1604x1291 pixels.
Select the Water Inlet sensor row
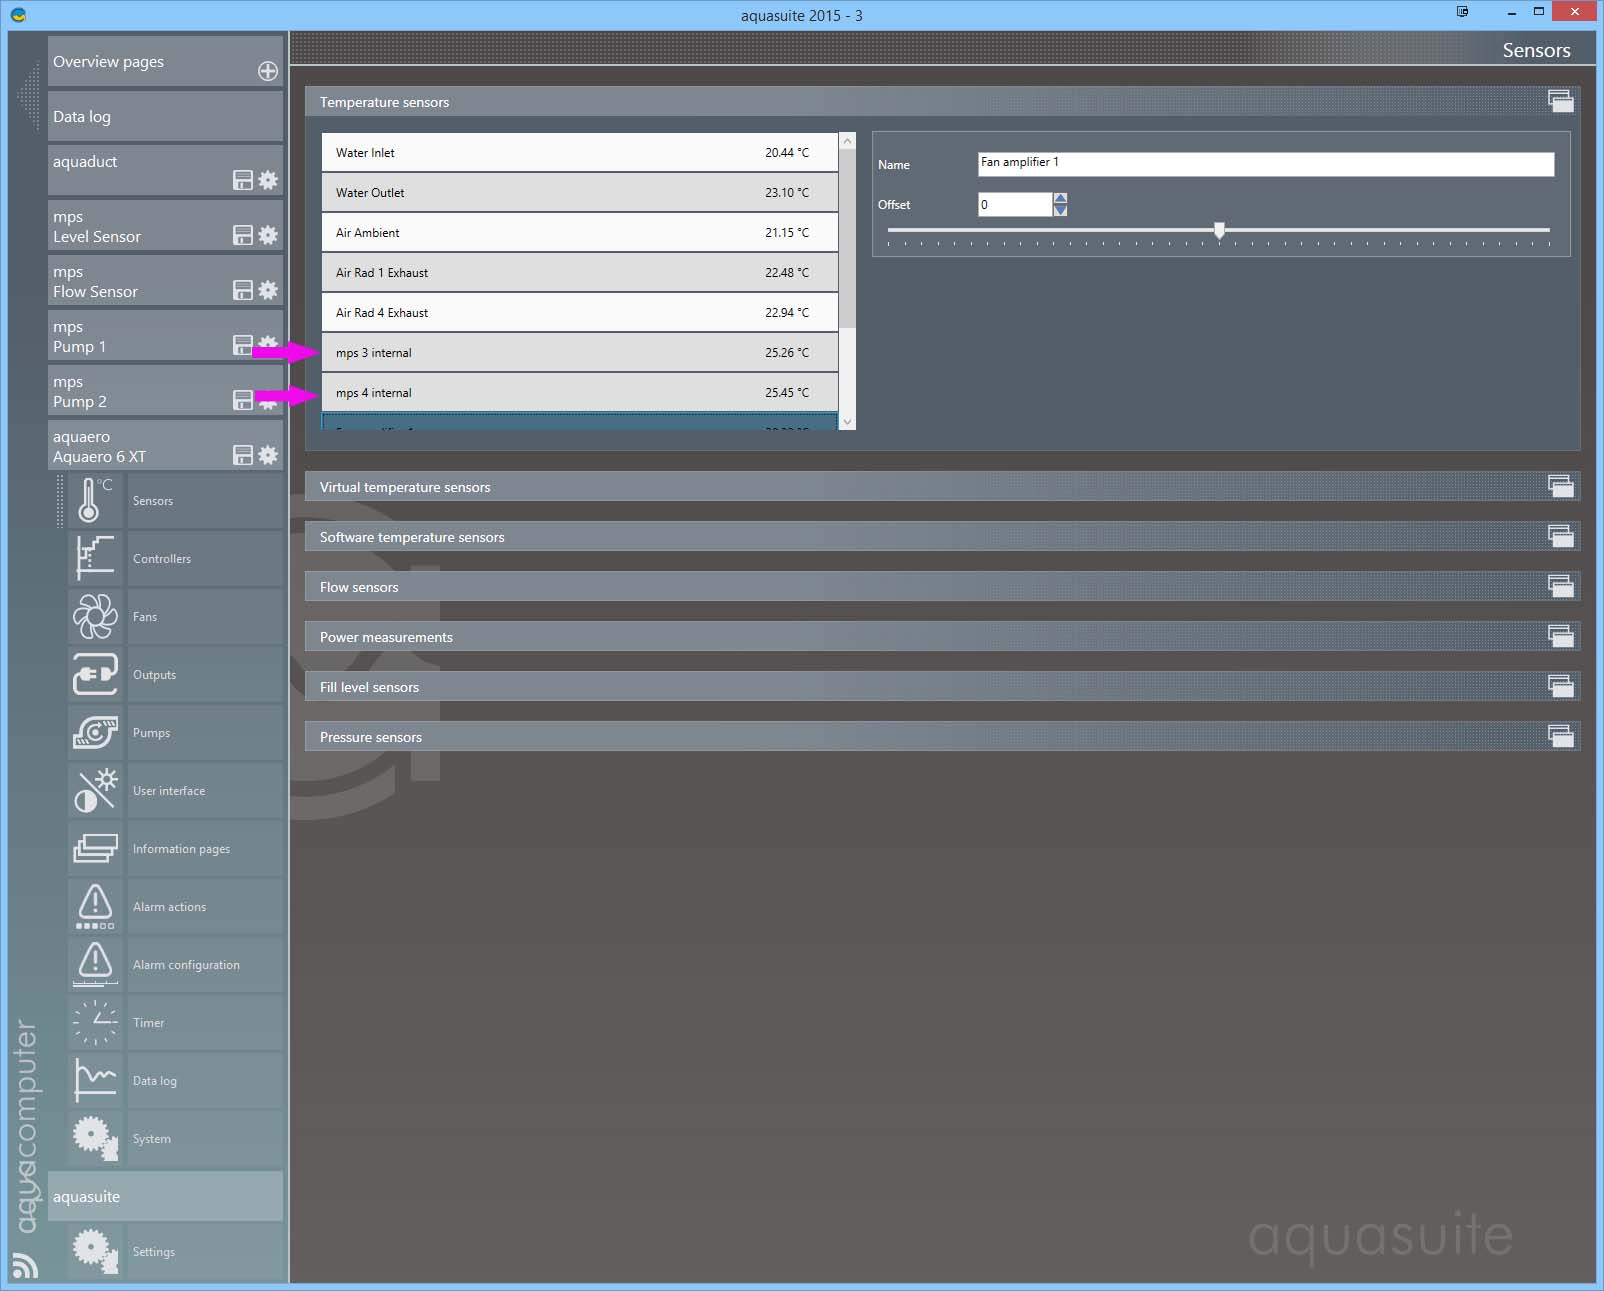point(580,152)
